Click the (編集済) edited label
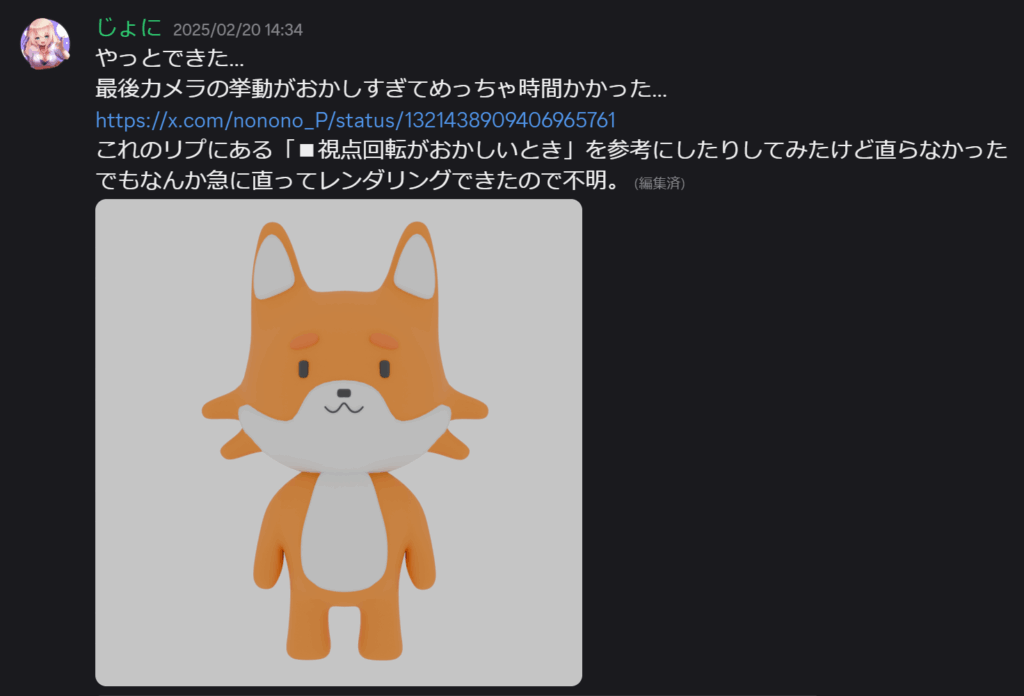1024x696 pixels. [659, 183]
